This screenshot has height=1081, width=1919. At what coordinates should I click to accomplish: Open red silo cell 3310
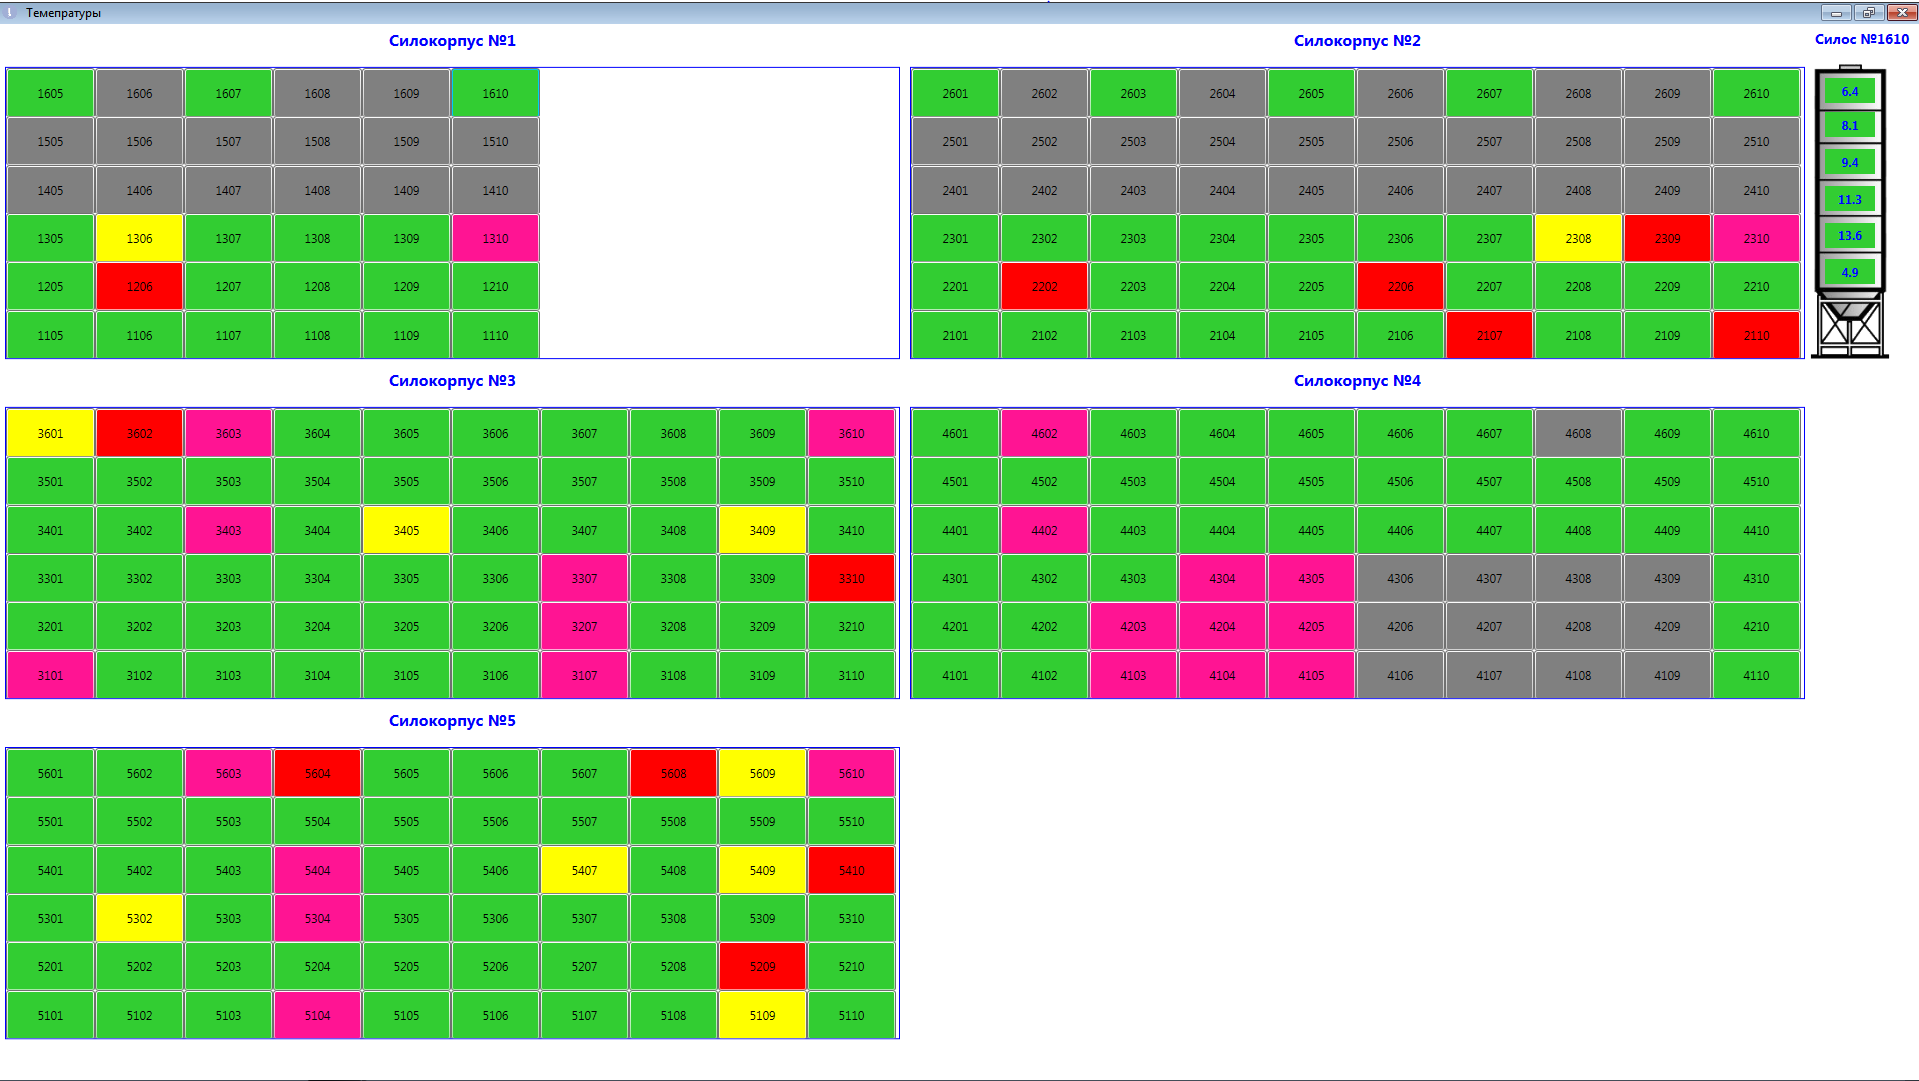pyautogui.click(x=851, y=578)
